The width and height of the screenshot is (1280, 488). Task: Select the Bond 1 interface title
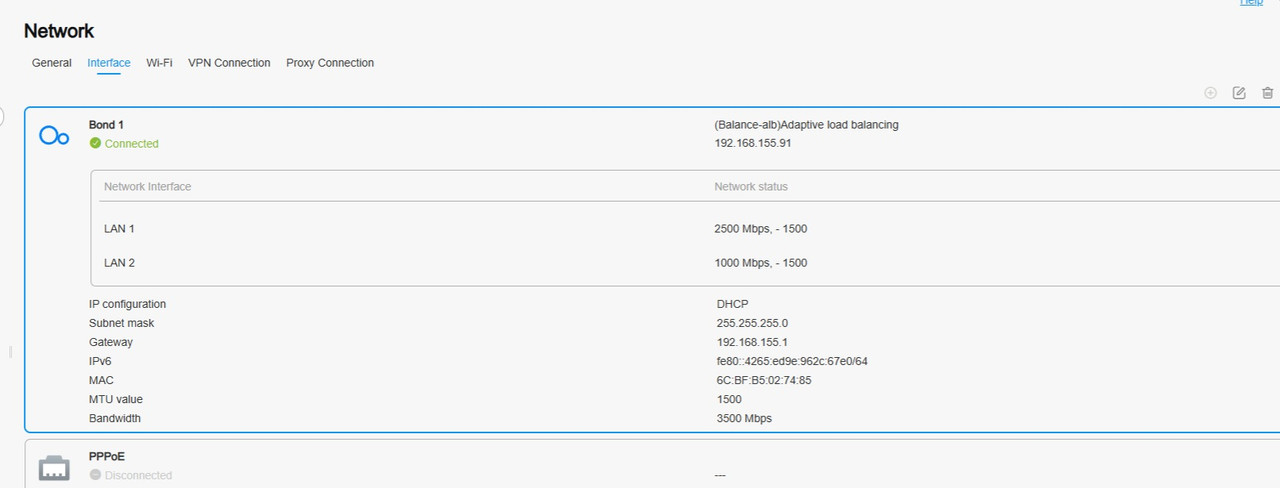[x=107, y=125]
